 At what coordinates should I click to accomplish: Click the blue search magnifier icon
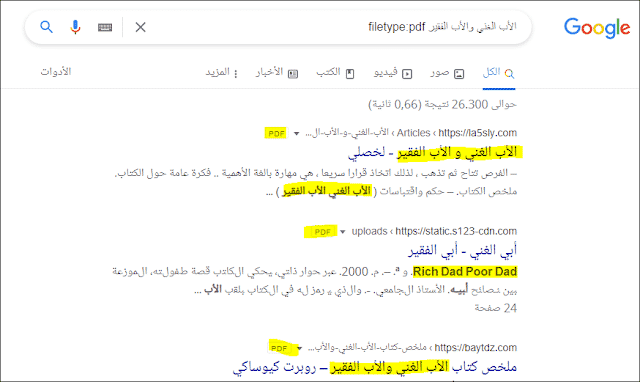pos(47,27)
